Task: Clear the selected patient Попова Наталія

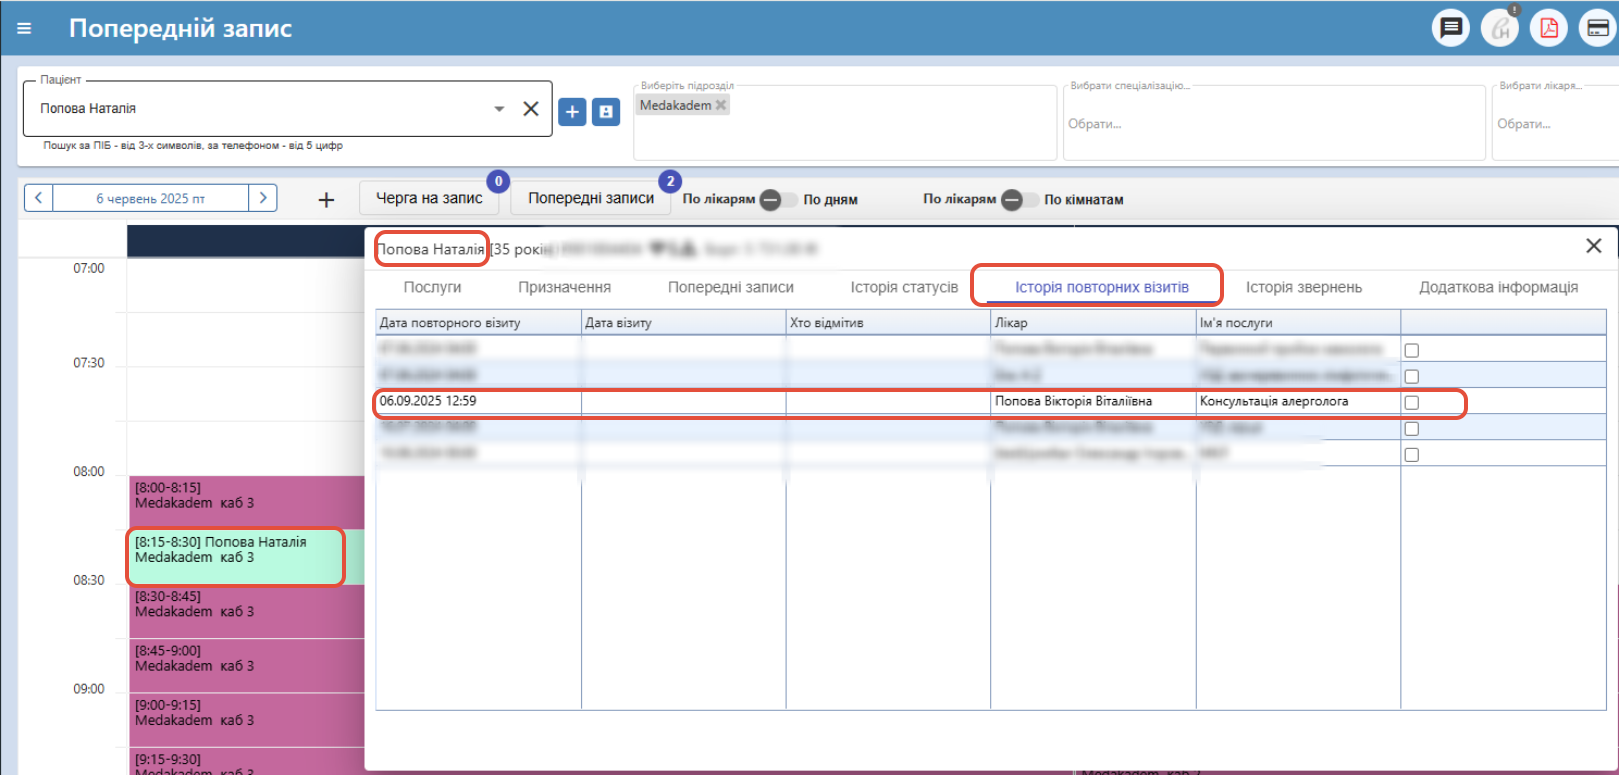Action: pos(531,109)
